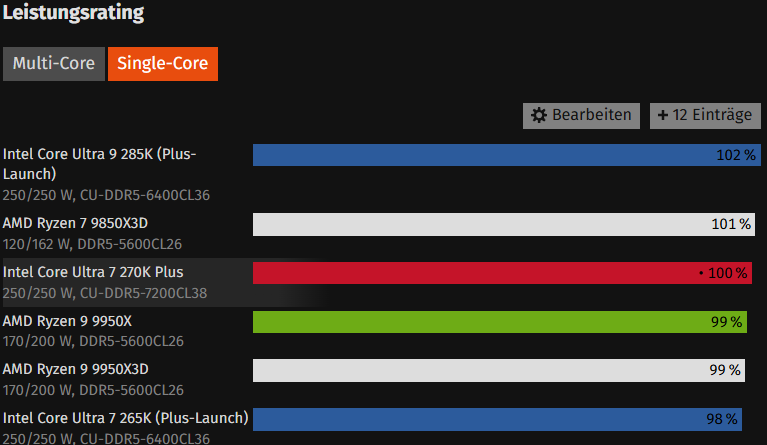Click the Leistungsrating heading
767x445 pixels.
pos(73,13)
